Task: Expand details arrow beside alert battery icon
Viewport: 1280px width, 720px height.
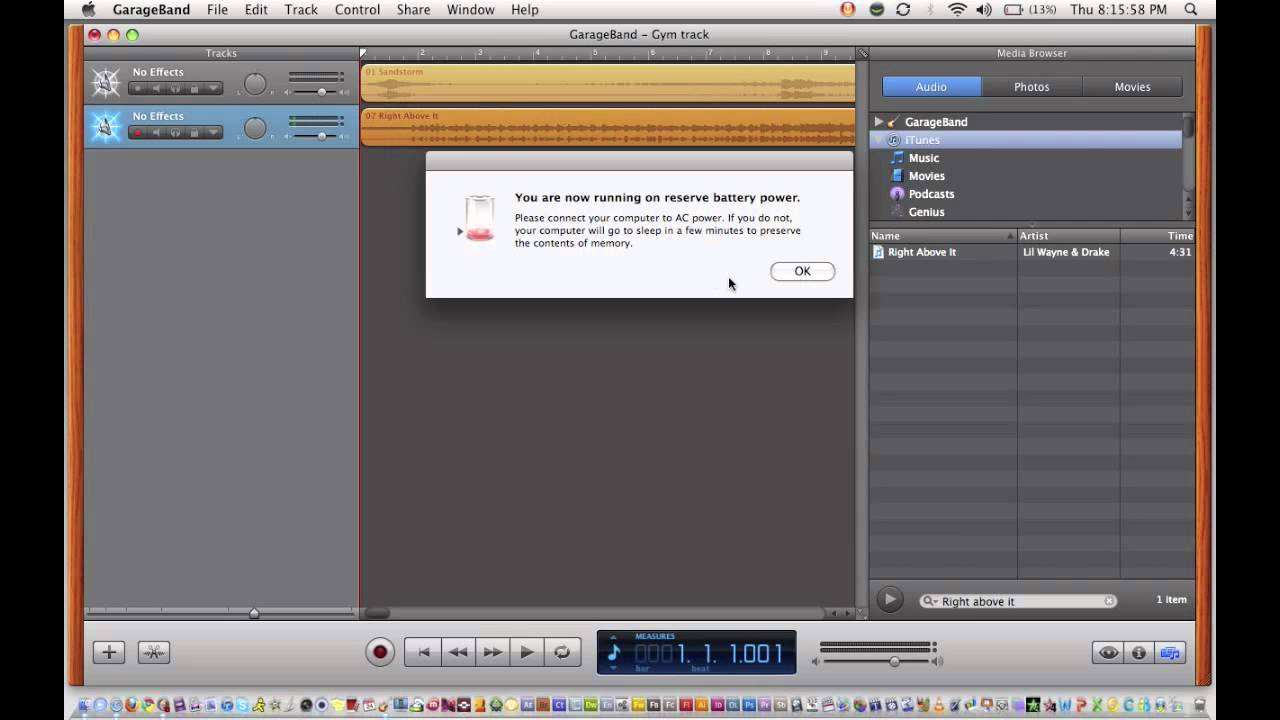Action: coord(460,231)
